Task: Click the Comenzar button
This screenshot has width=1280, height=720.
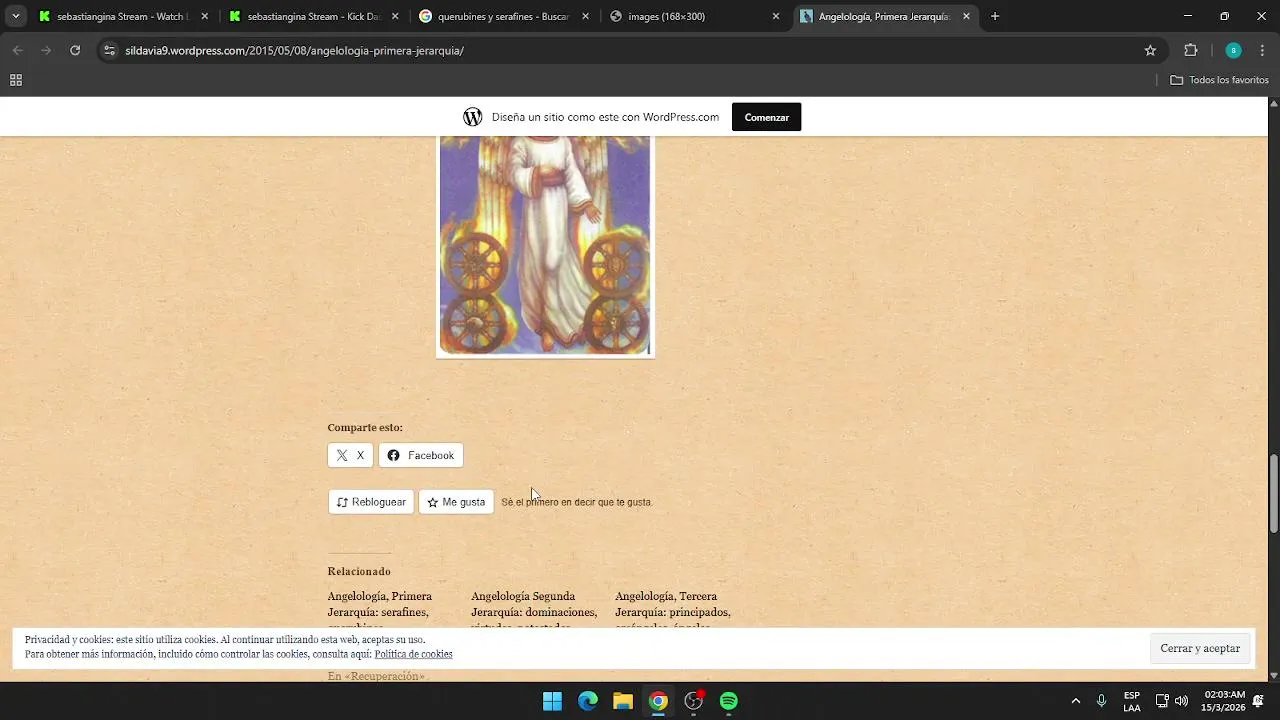Action: point(766,117)
